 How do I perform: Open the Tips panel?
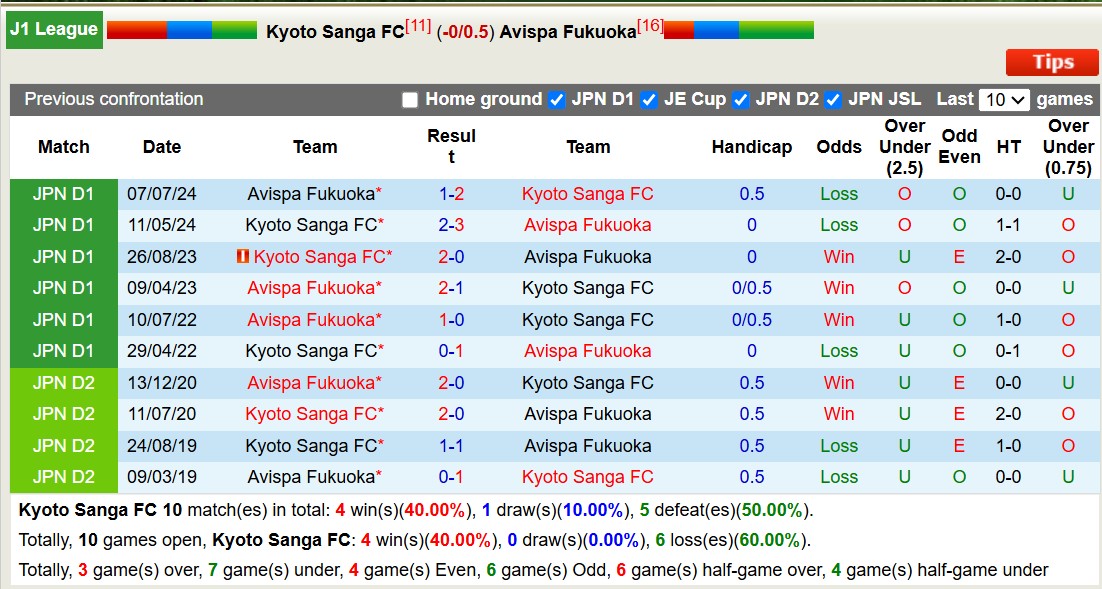coord(1051,62)
